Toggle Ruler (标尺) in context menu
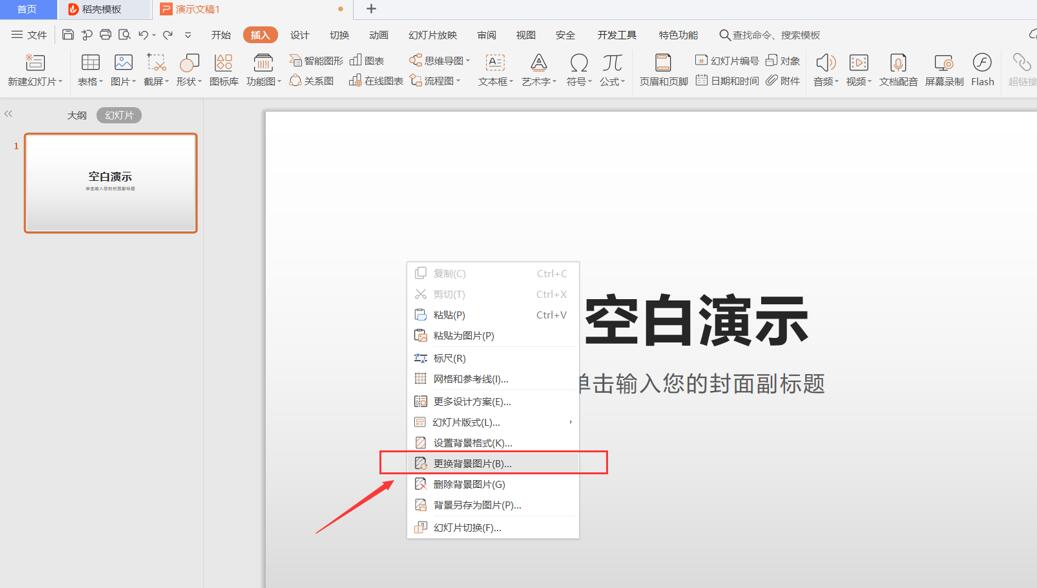 493,358
